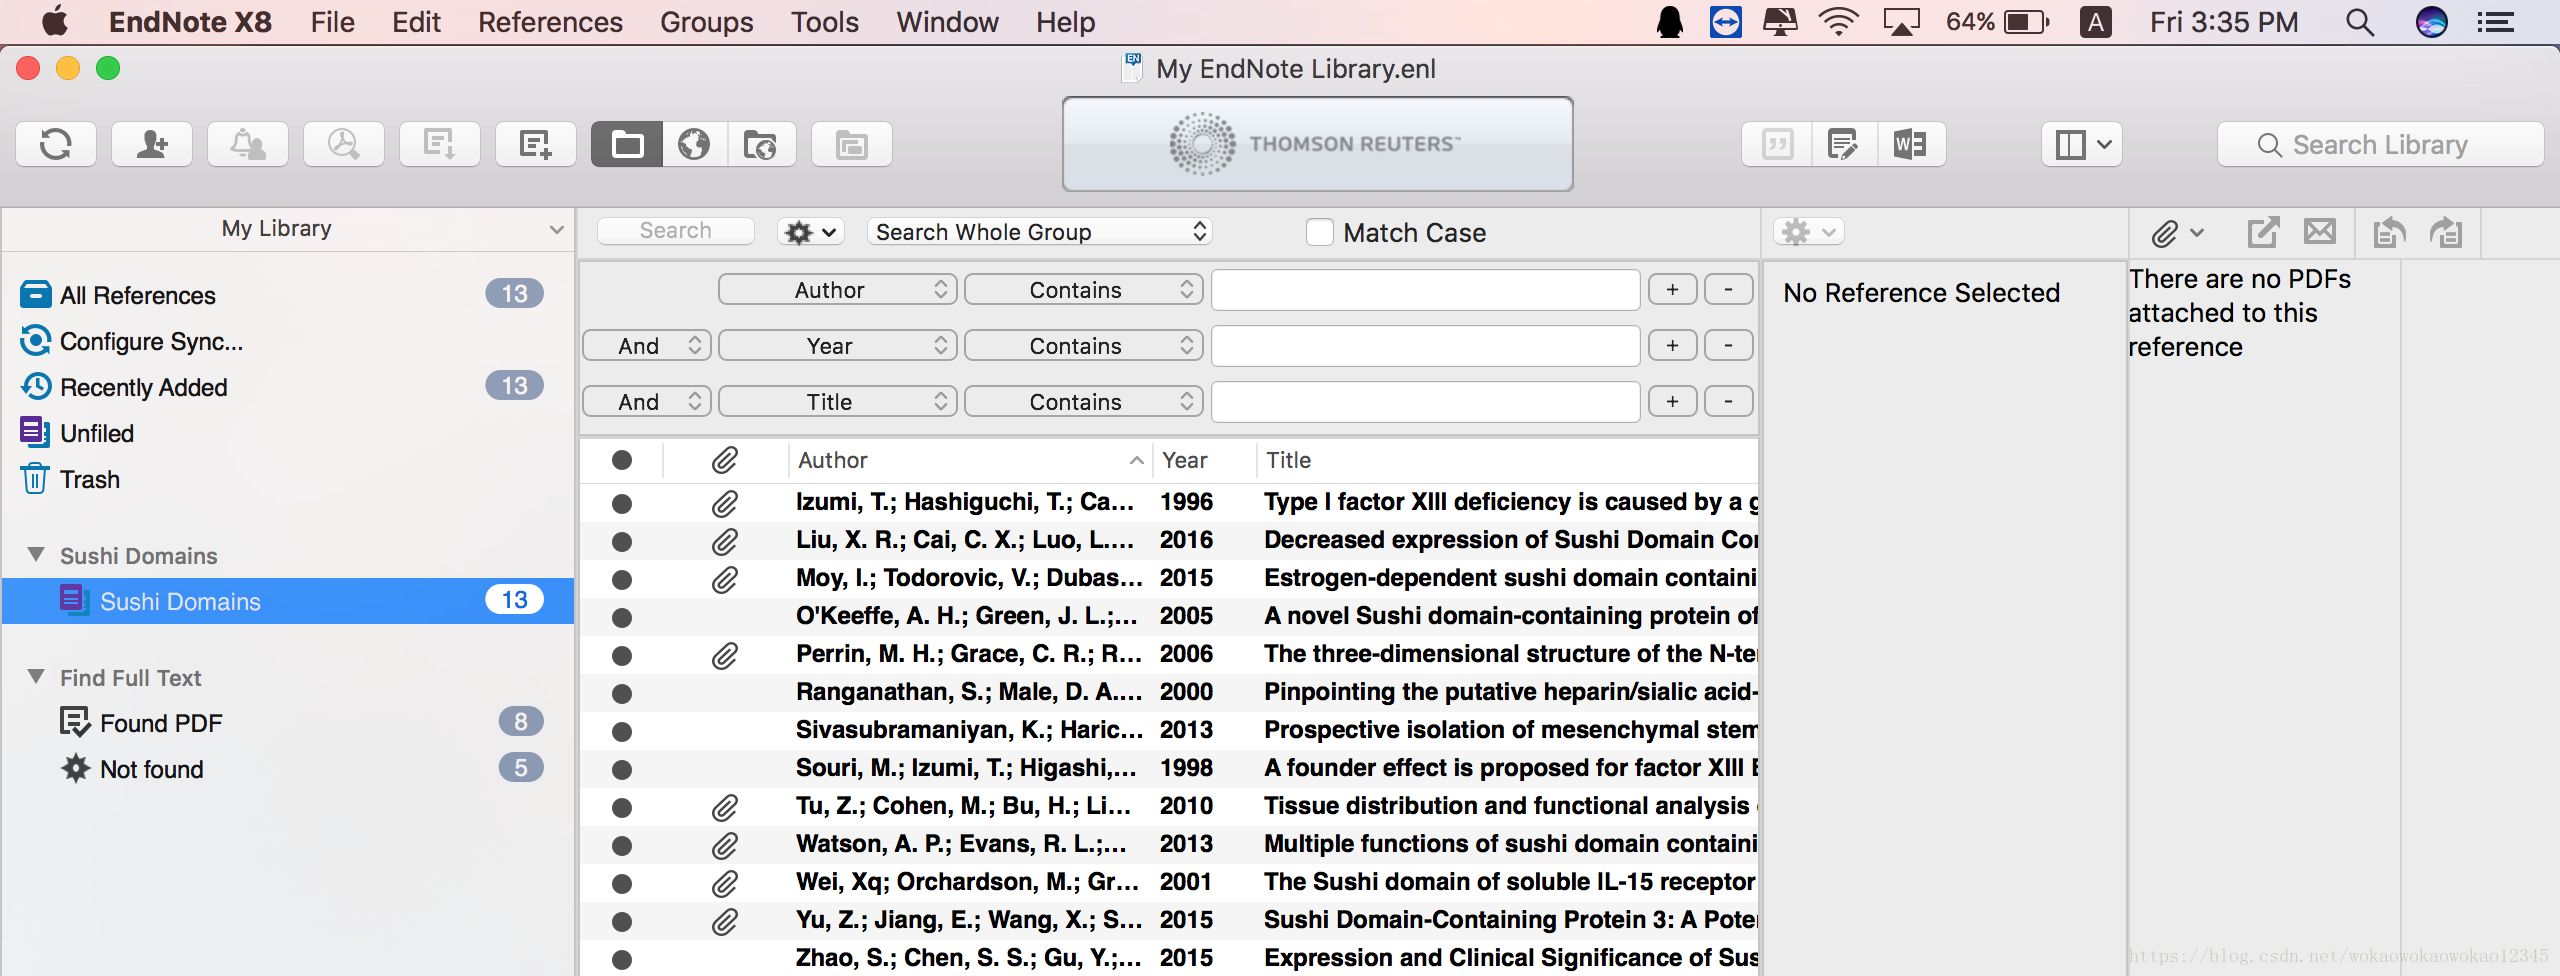
Task: Toggle read status dot for Liu 2016 reference
Action: [x=622, y=541]
